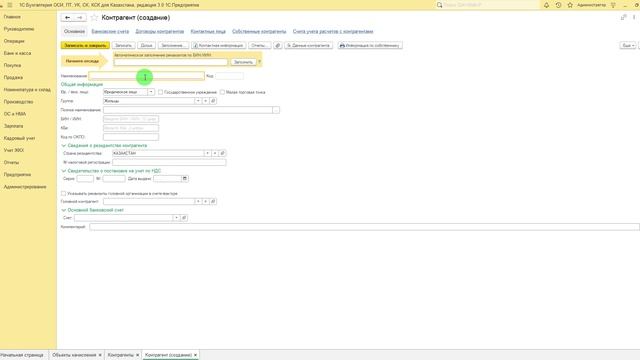
Task: Open the hamburger main menu icon
Action: 10,5
